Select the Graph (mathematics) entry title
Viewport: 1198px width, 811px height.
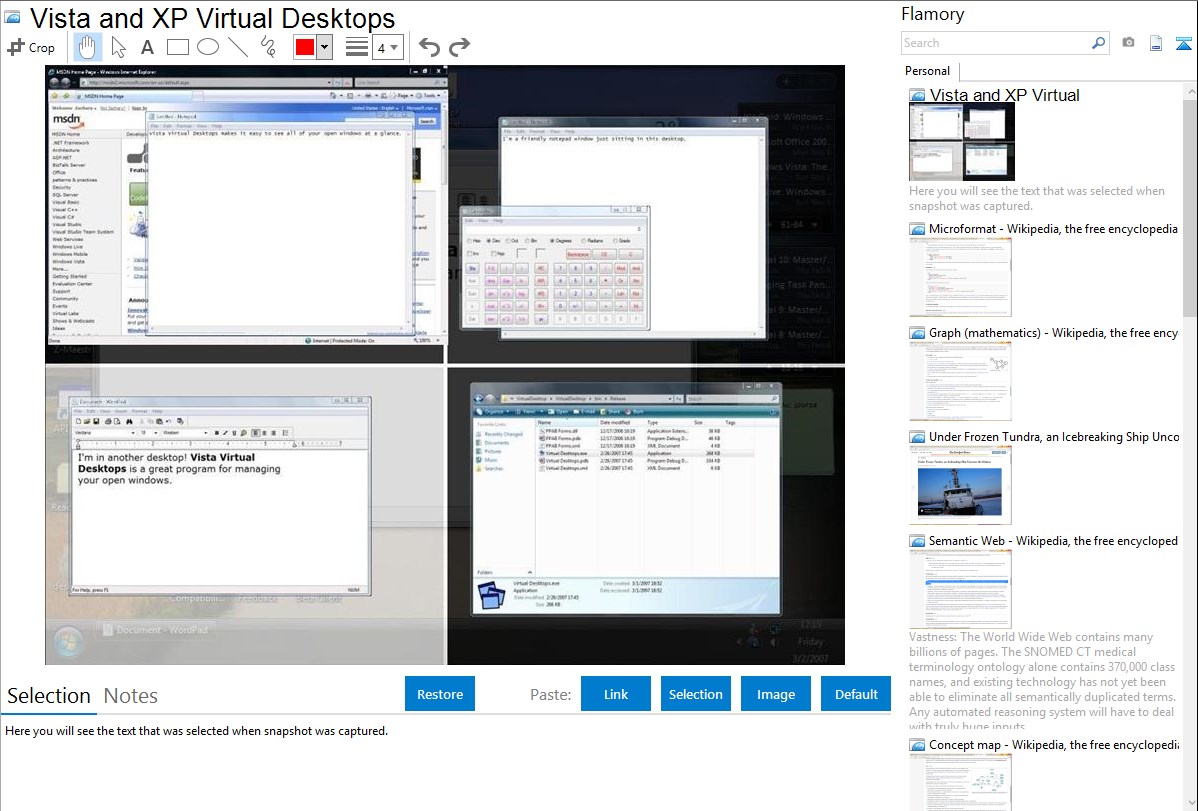pos(1053,333)
